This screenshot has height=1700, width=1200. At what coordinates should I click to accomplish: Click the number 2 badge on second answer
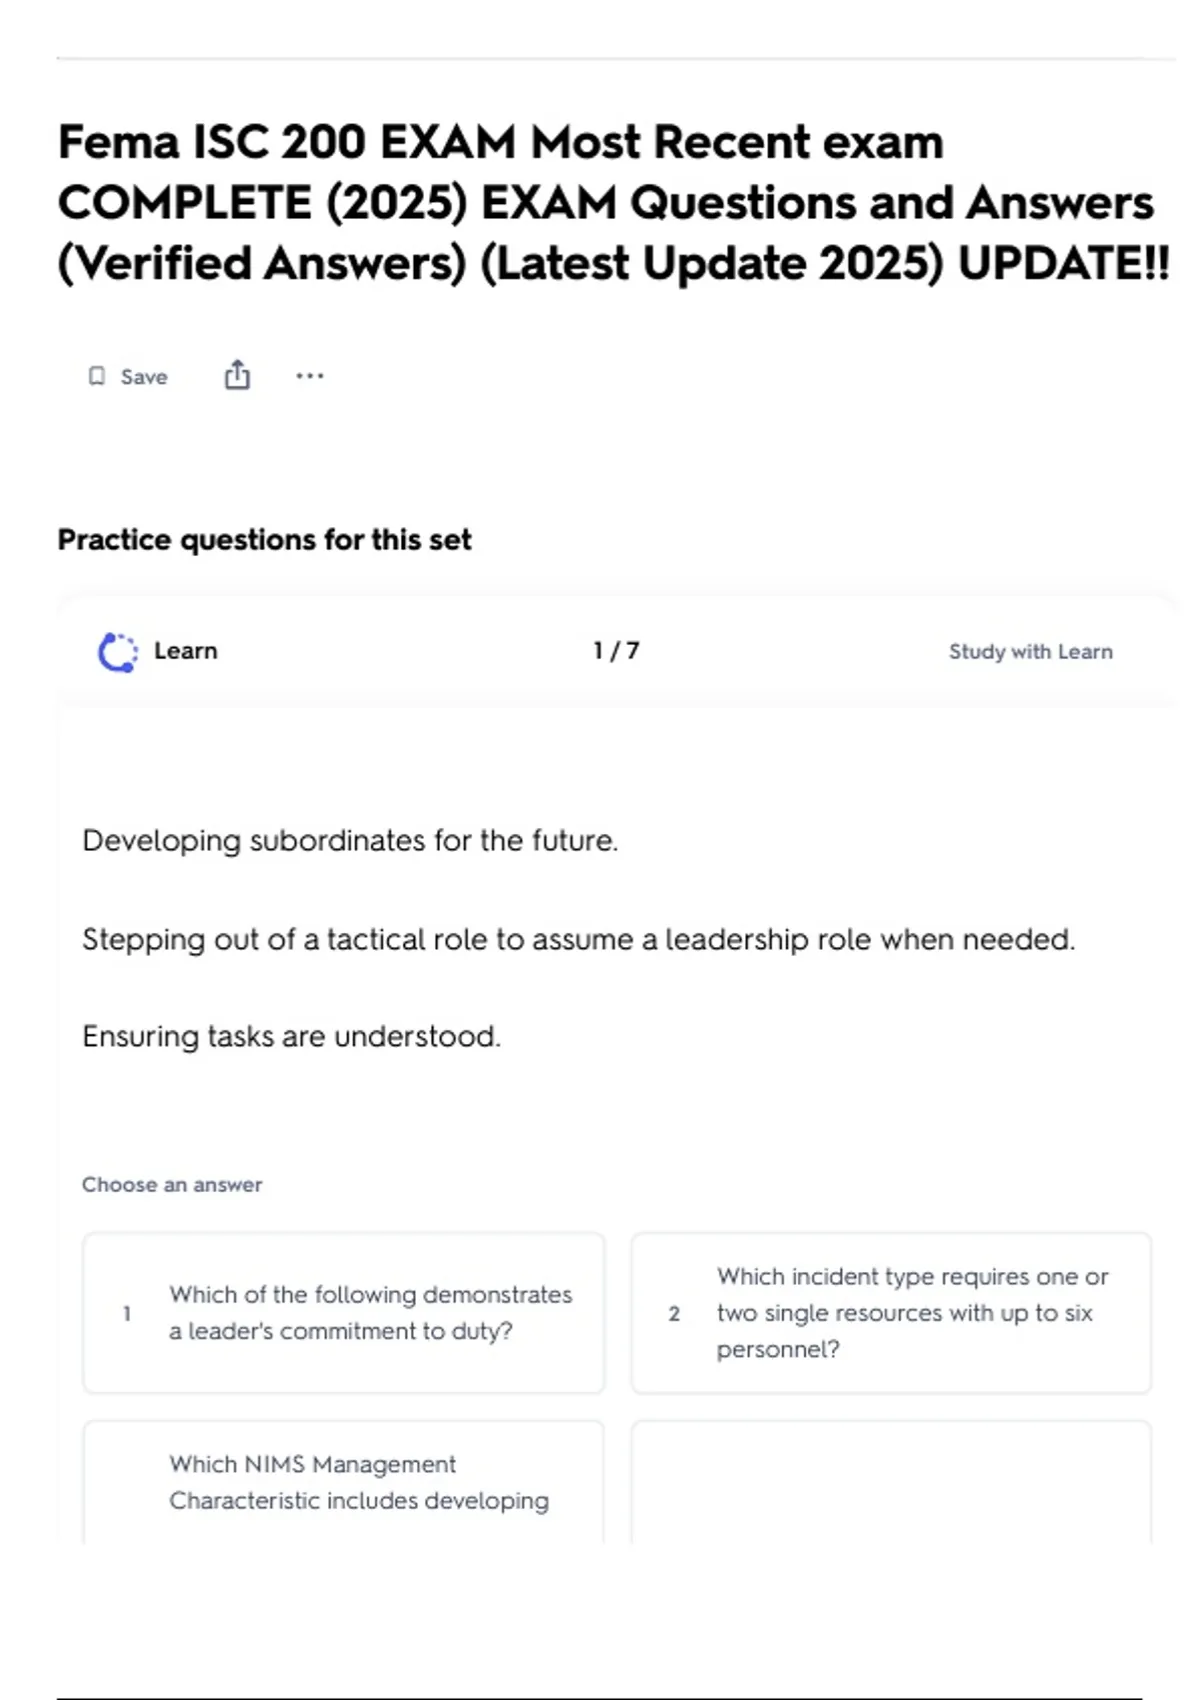tap(674, 1313)
